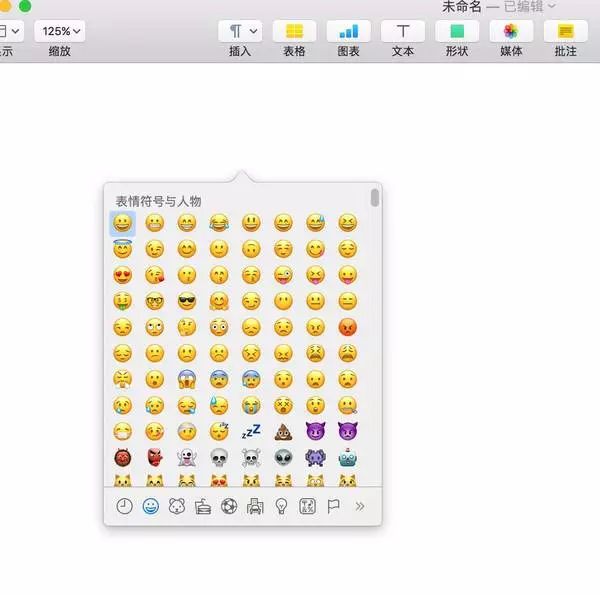
Task: Add a text box with Text button
Action: click(x=403, y=31)
